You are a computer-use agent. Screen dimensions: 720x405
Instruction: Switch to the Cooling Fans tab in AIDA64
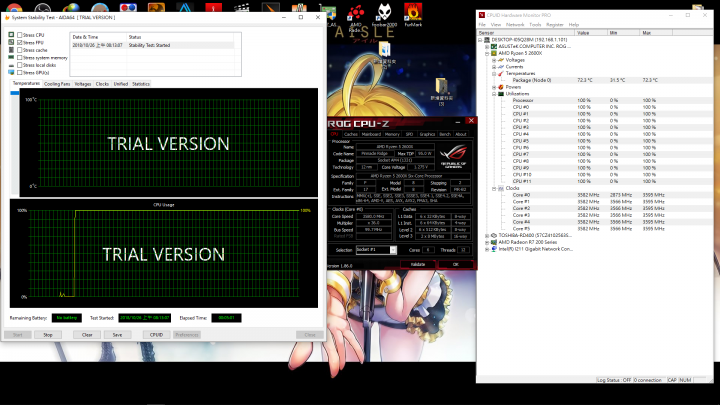pos(57,84)
